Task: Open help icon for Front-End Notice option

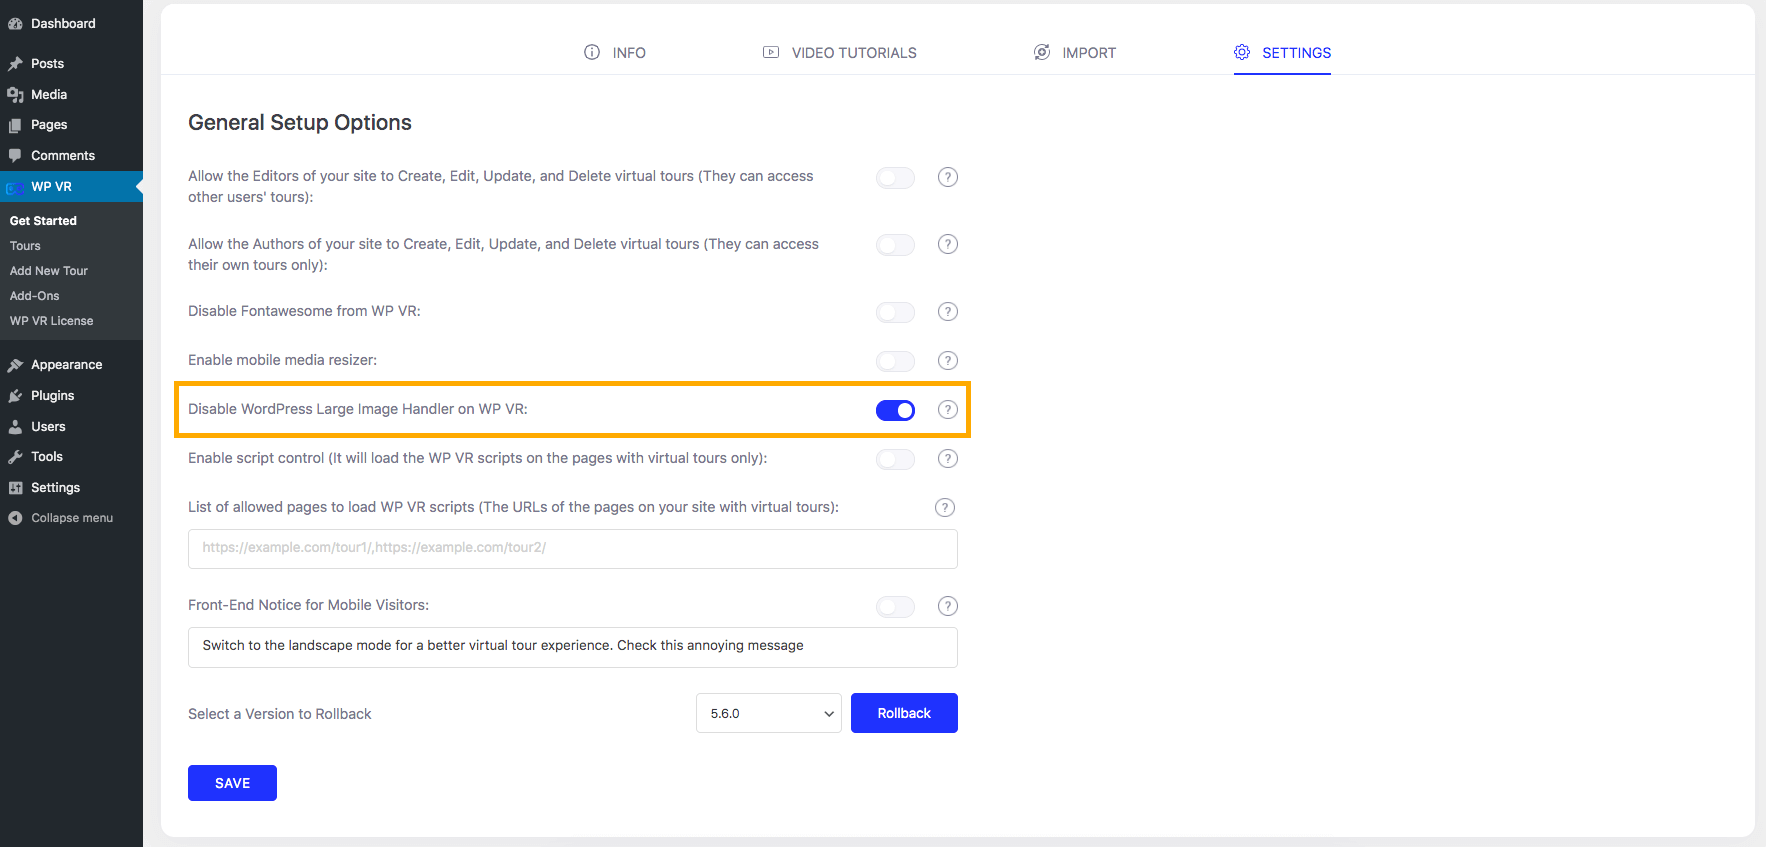Action: click(948, 606)
